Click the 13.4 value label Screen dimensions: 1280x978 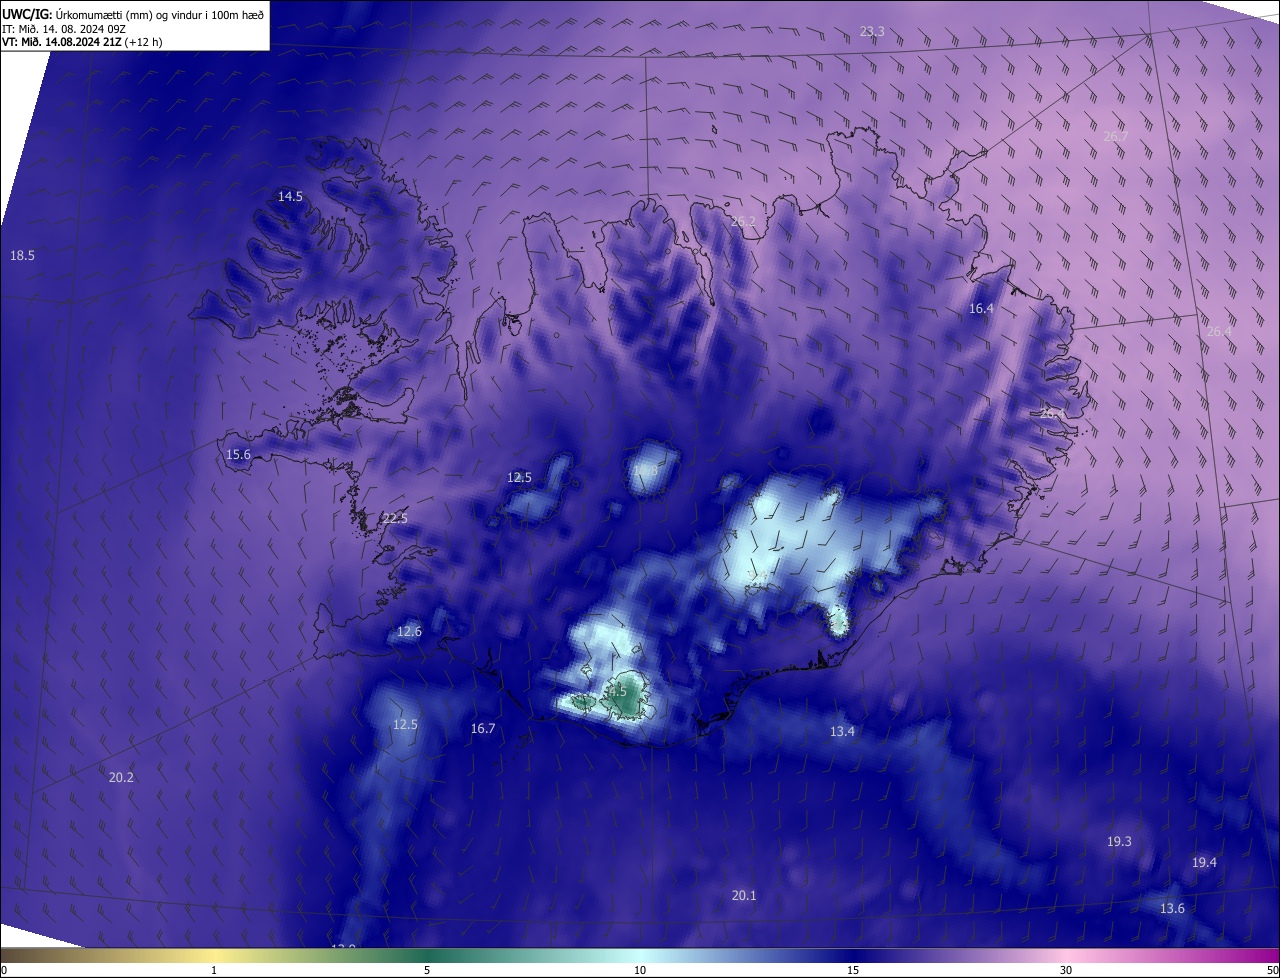pyautogui.click(x=842, y=732)
